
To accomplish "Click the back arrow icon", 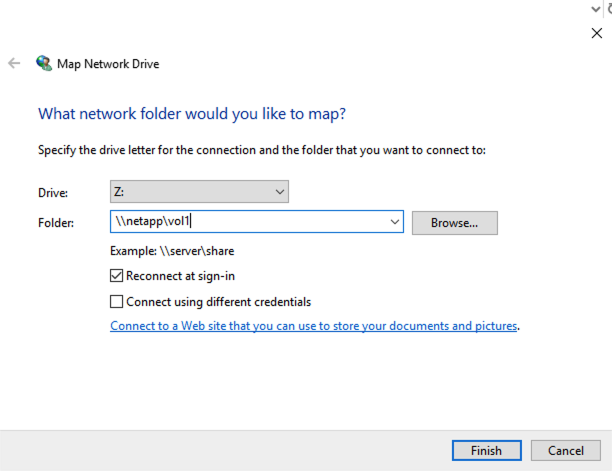I will 14,63.
